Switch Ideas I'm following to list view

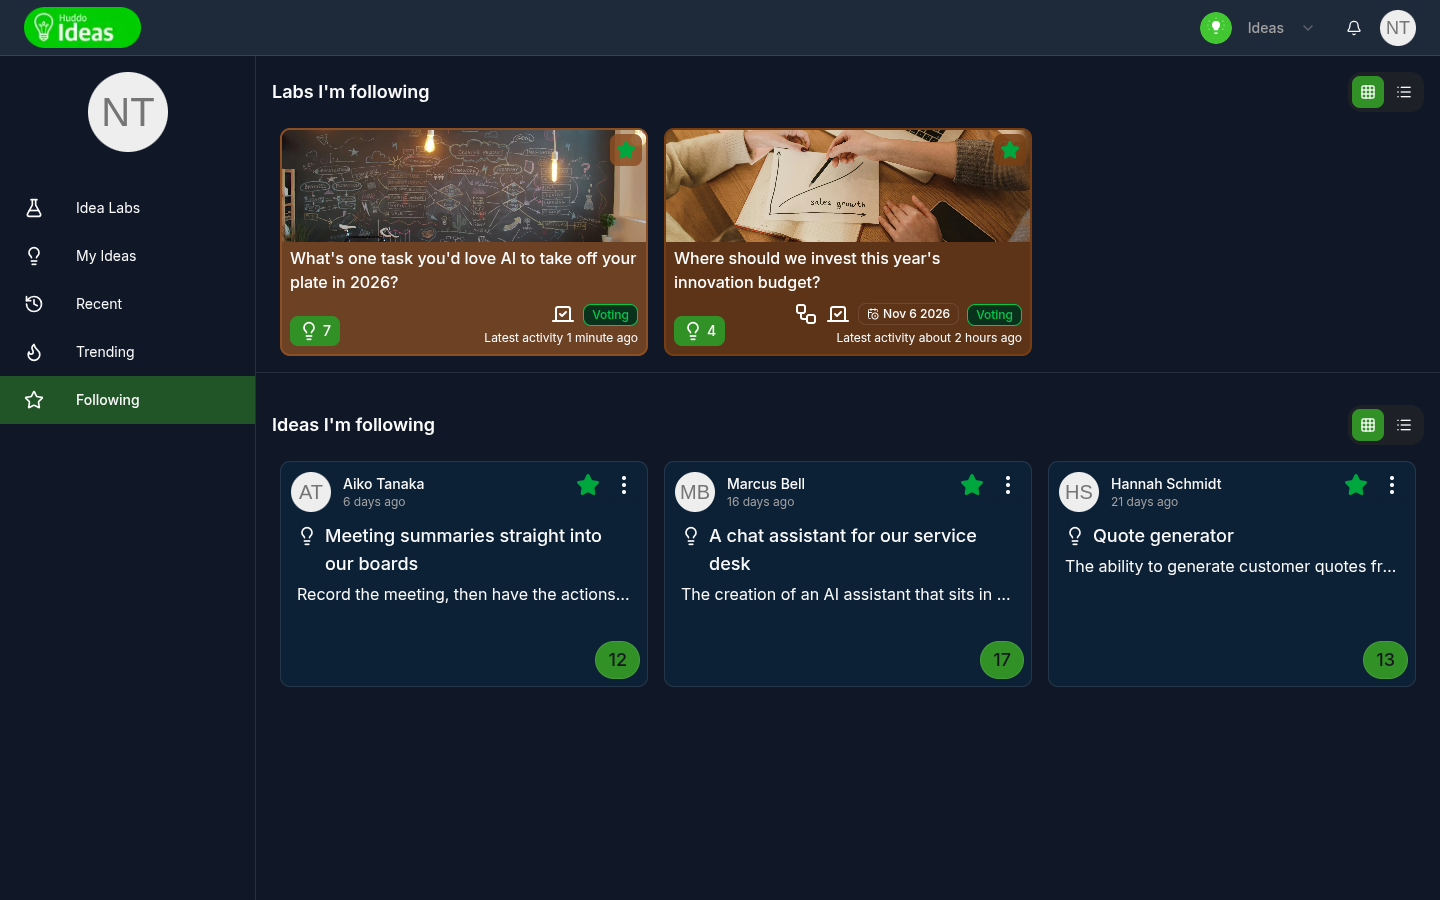click(1404, 425)
